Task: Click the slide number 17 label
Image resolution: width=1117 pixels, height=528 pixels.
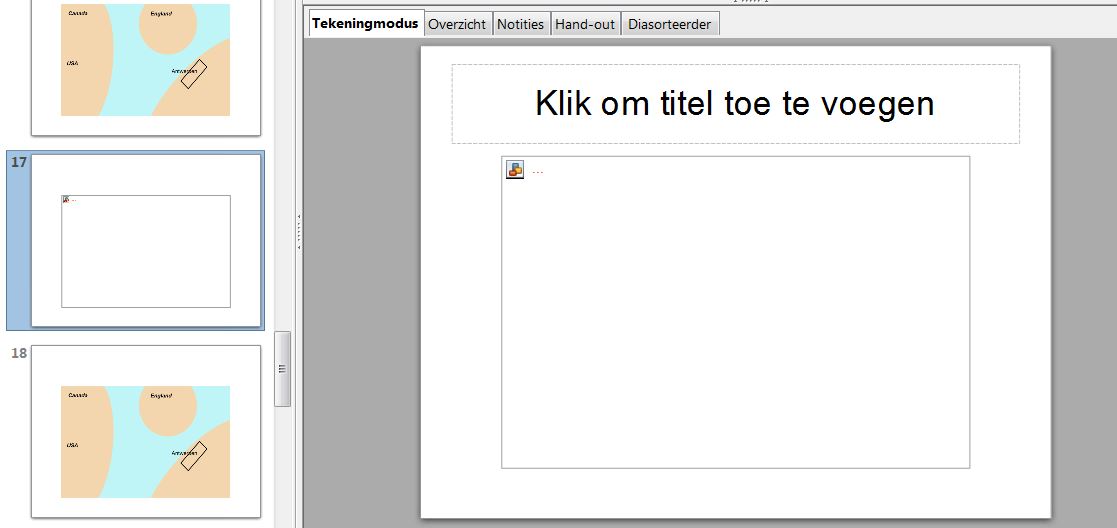Action: (x=19, y=162)
